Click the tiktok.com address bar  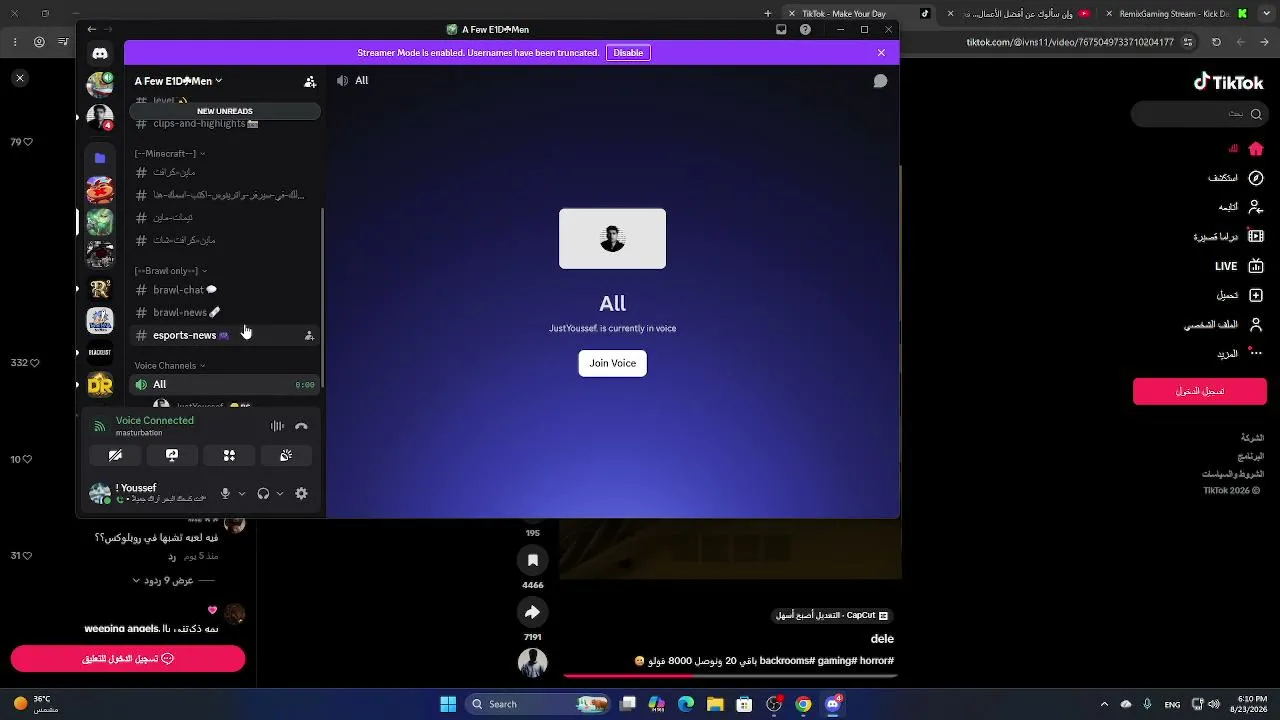click(x=1070, y=42)
